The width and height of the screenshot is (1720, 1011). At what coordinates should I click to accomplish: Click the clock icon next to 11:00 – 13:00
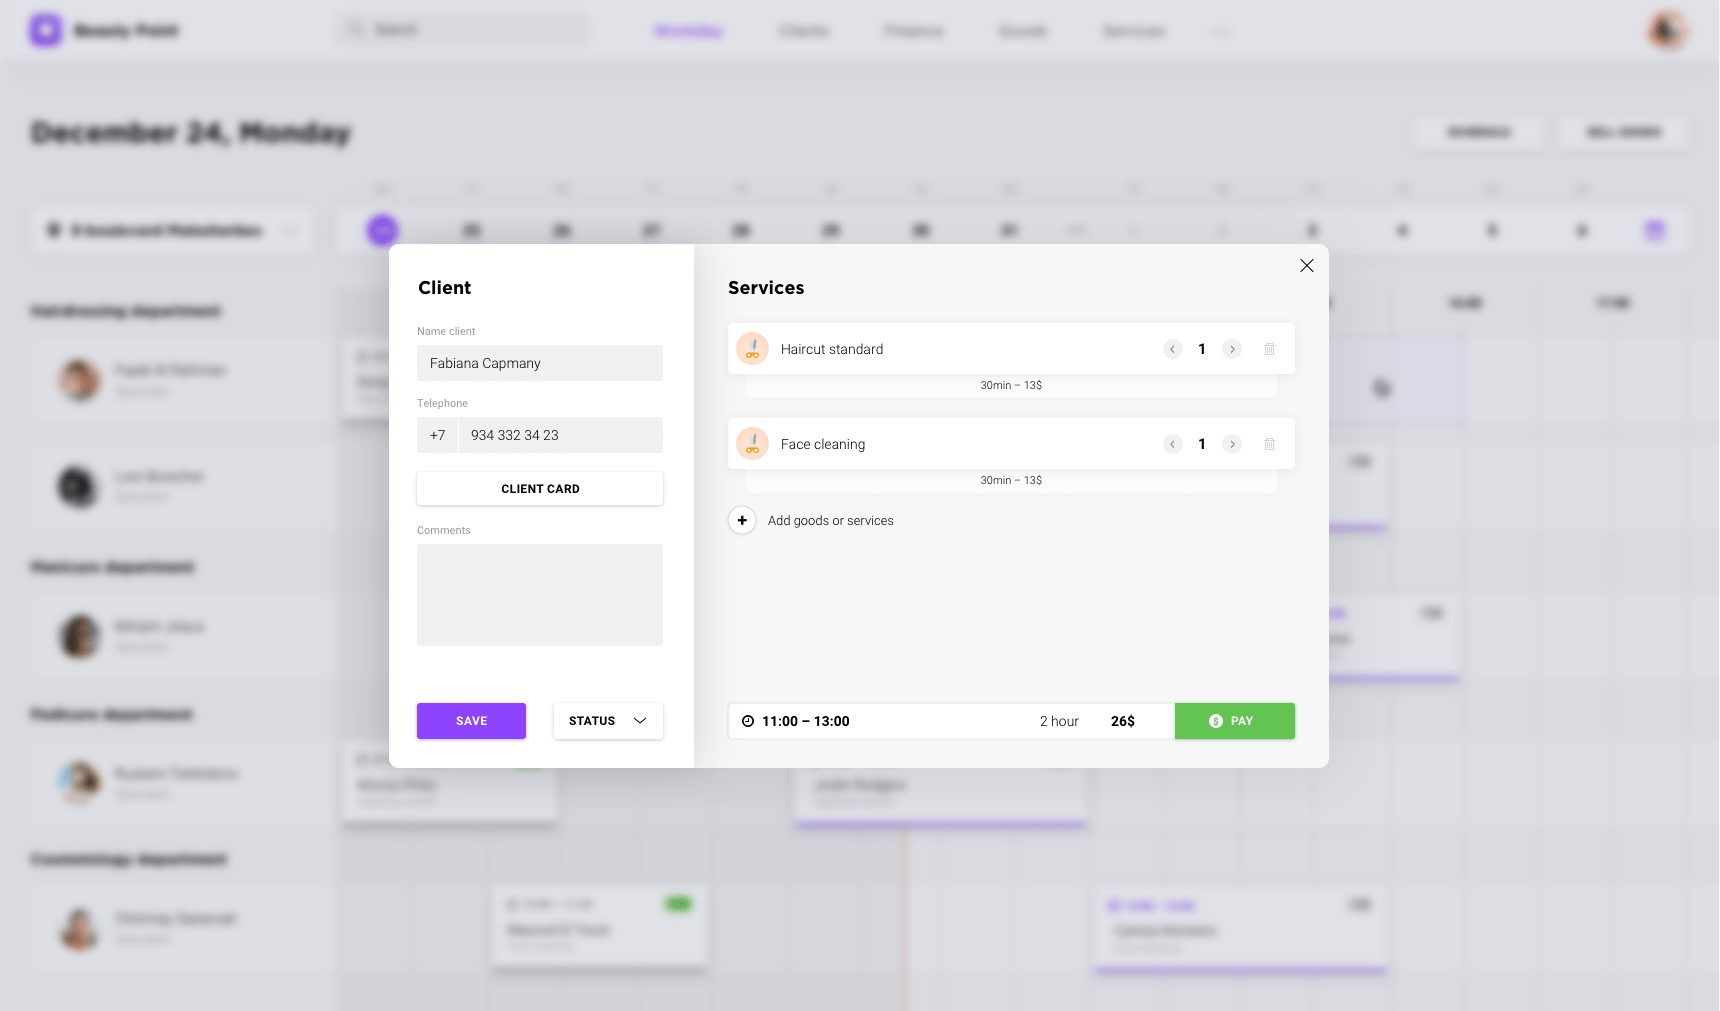(x=748, y=720)
